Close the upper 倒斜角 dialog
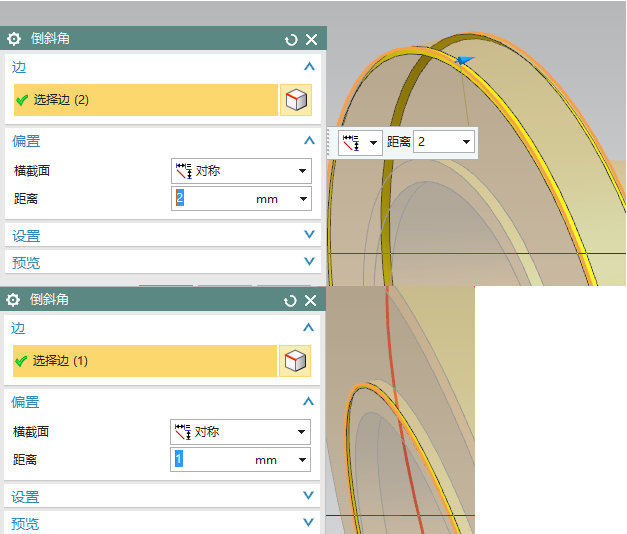This screenshot has height=534, width=627. (311, 39)
